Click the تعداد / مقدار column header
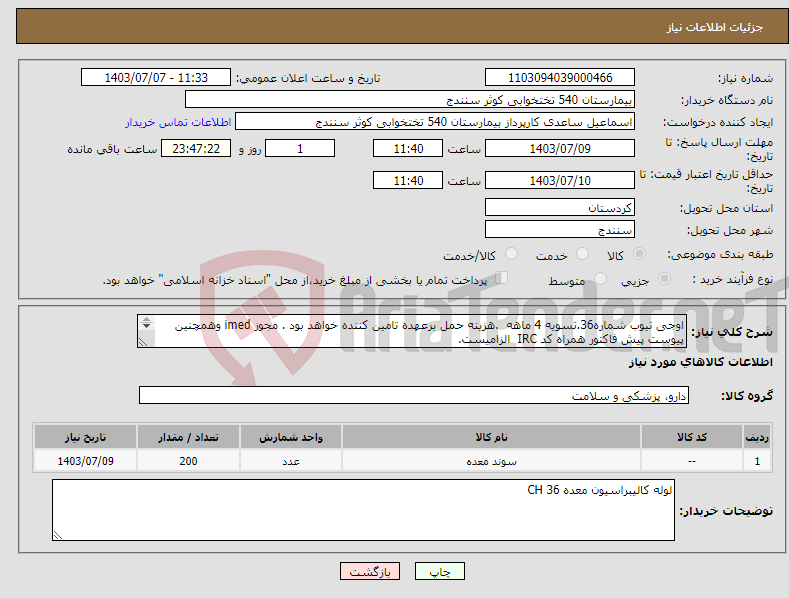Screen dimensions: 789x598 pyautogui.click(x=188, y=437)
